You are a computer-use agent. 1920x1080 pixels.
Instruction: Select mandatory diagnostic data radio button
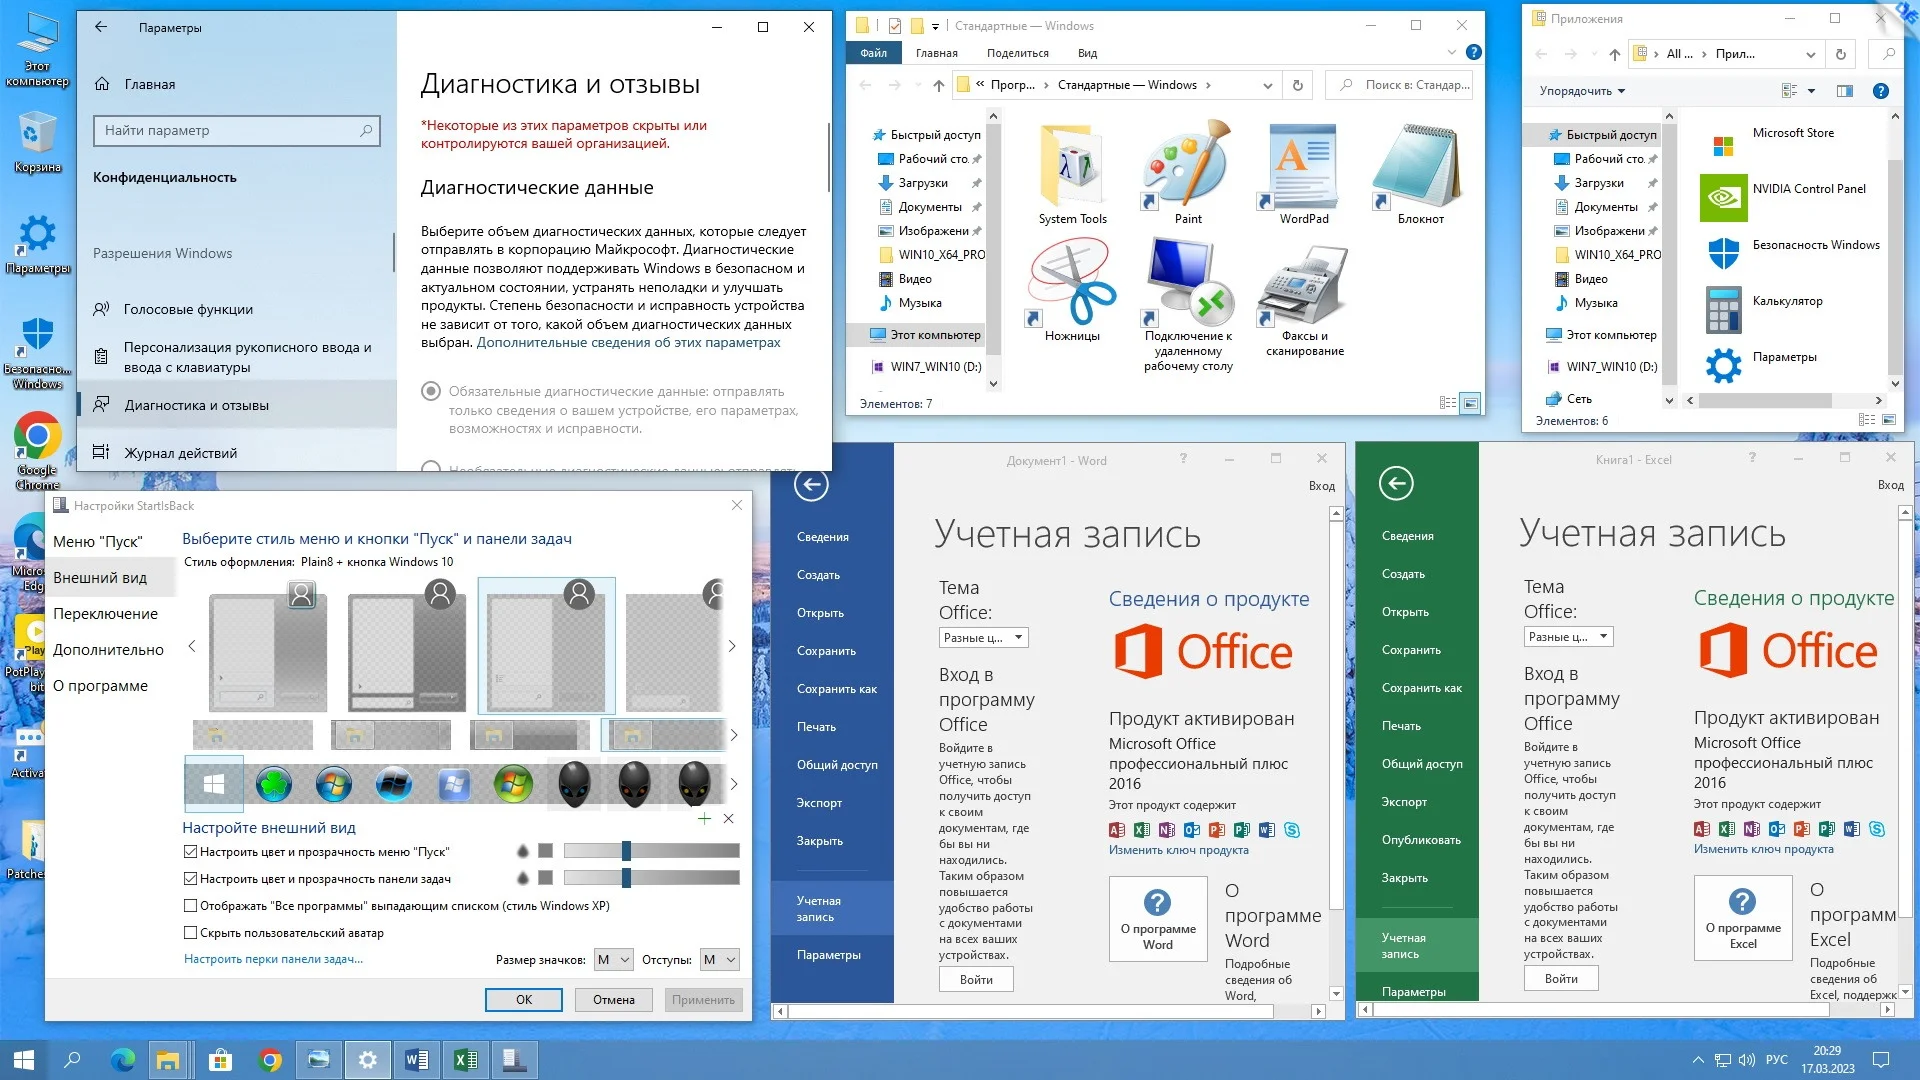pos(431,391)
